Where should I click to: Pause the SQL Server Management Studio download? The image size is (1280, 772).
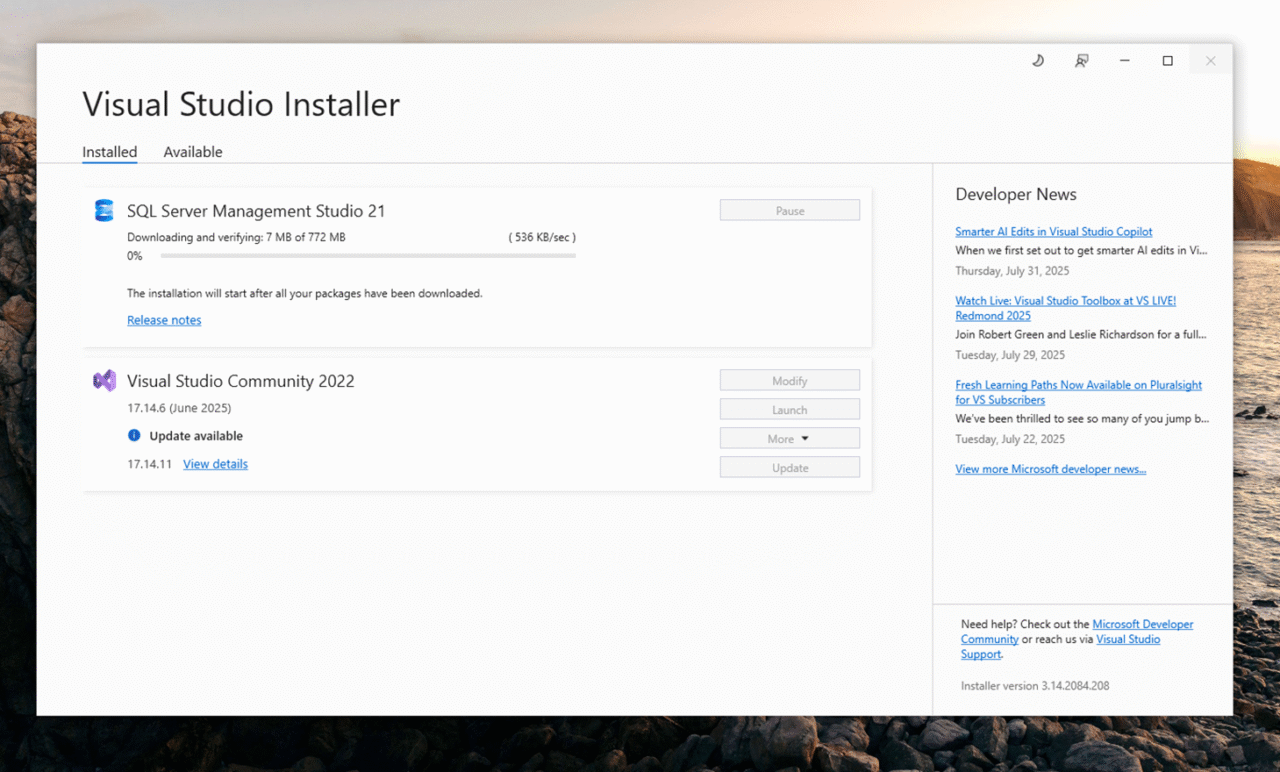point(790,211)
